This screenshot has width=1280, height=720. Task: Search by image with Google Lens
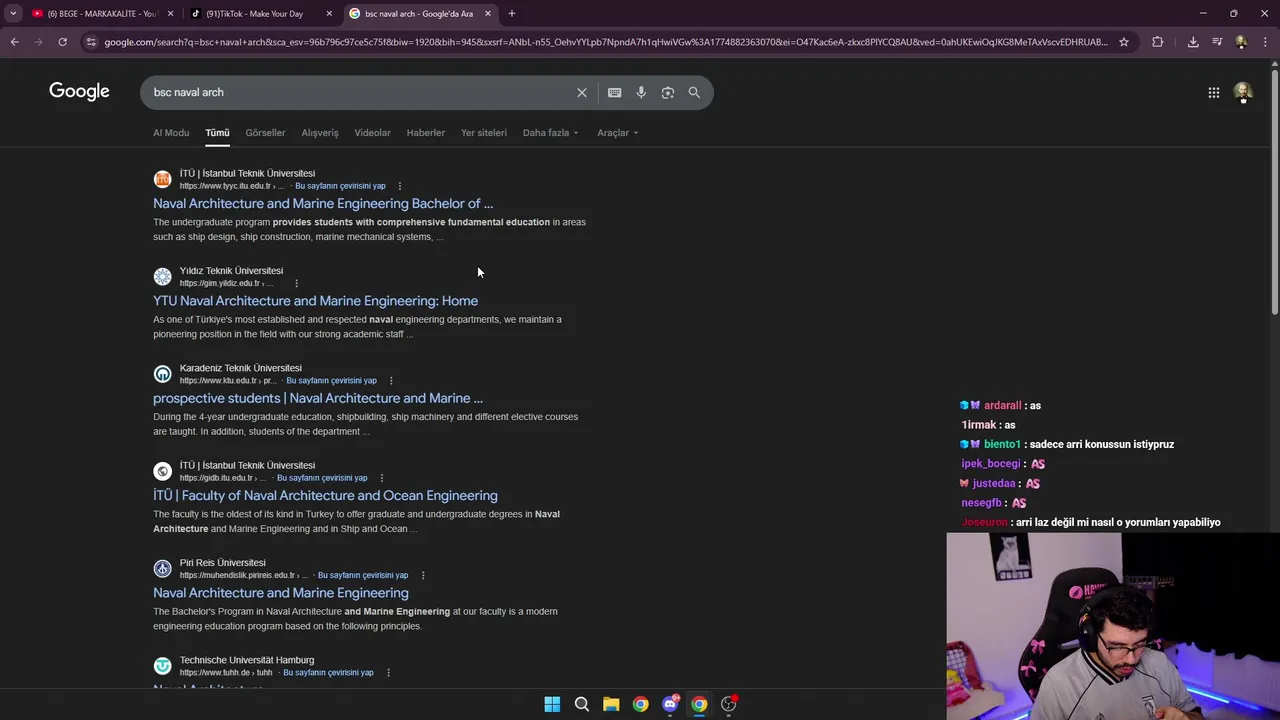(667, 92)
